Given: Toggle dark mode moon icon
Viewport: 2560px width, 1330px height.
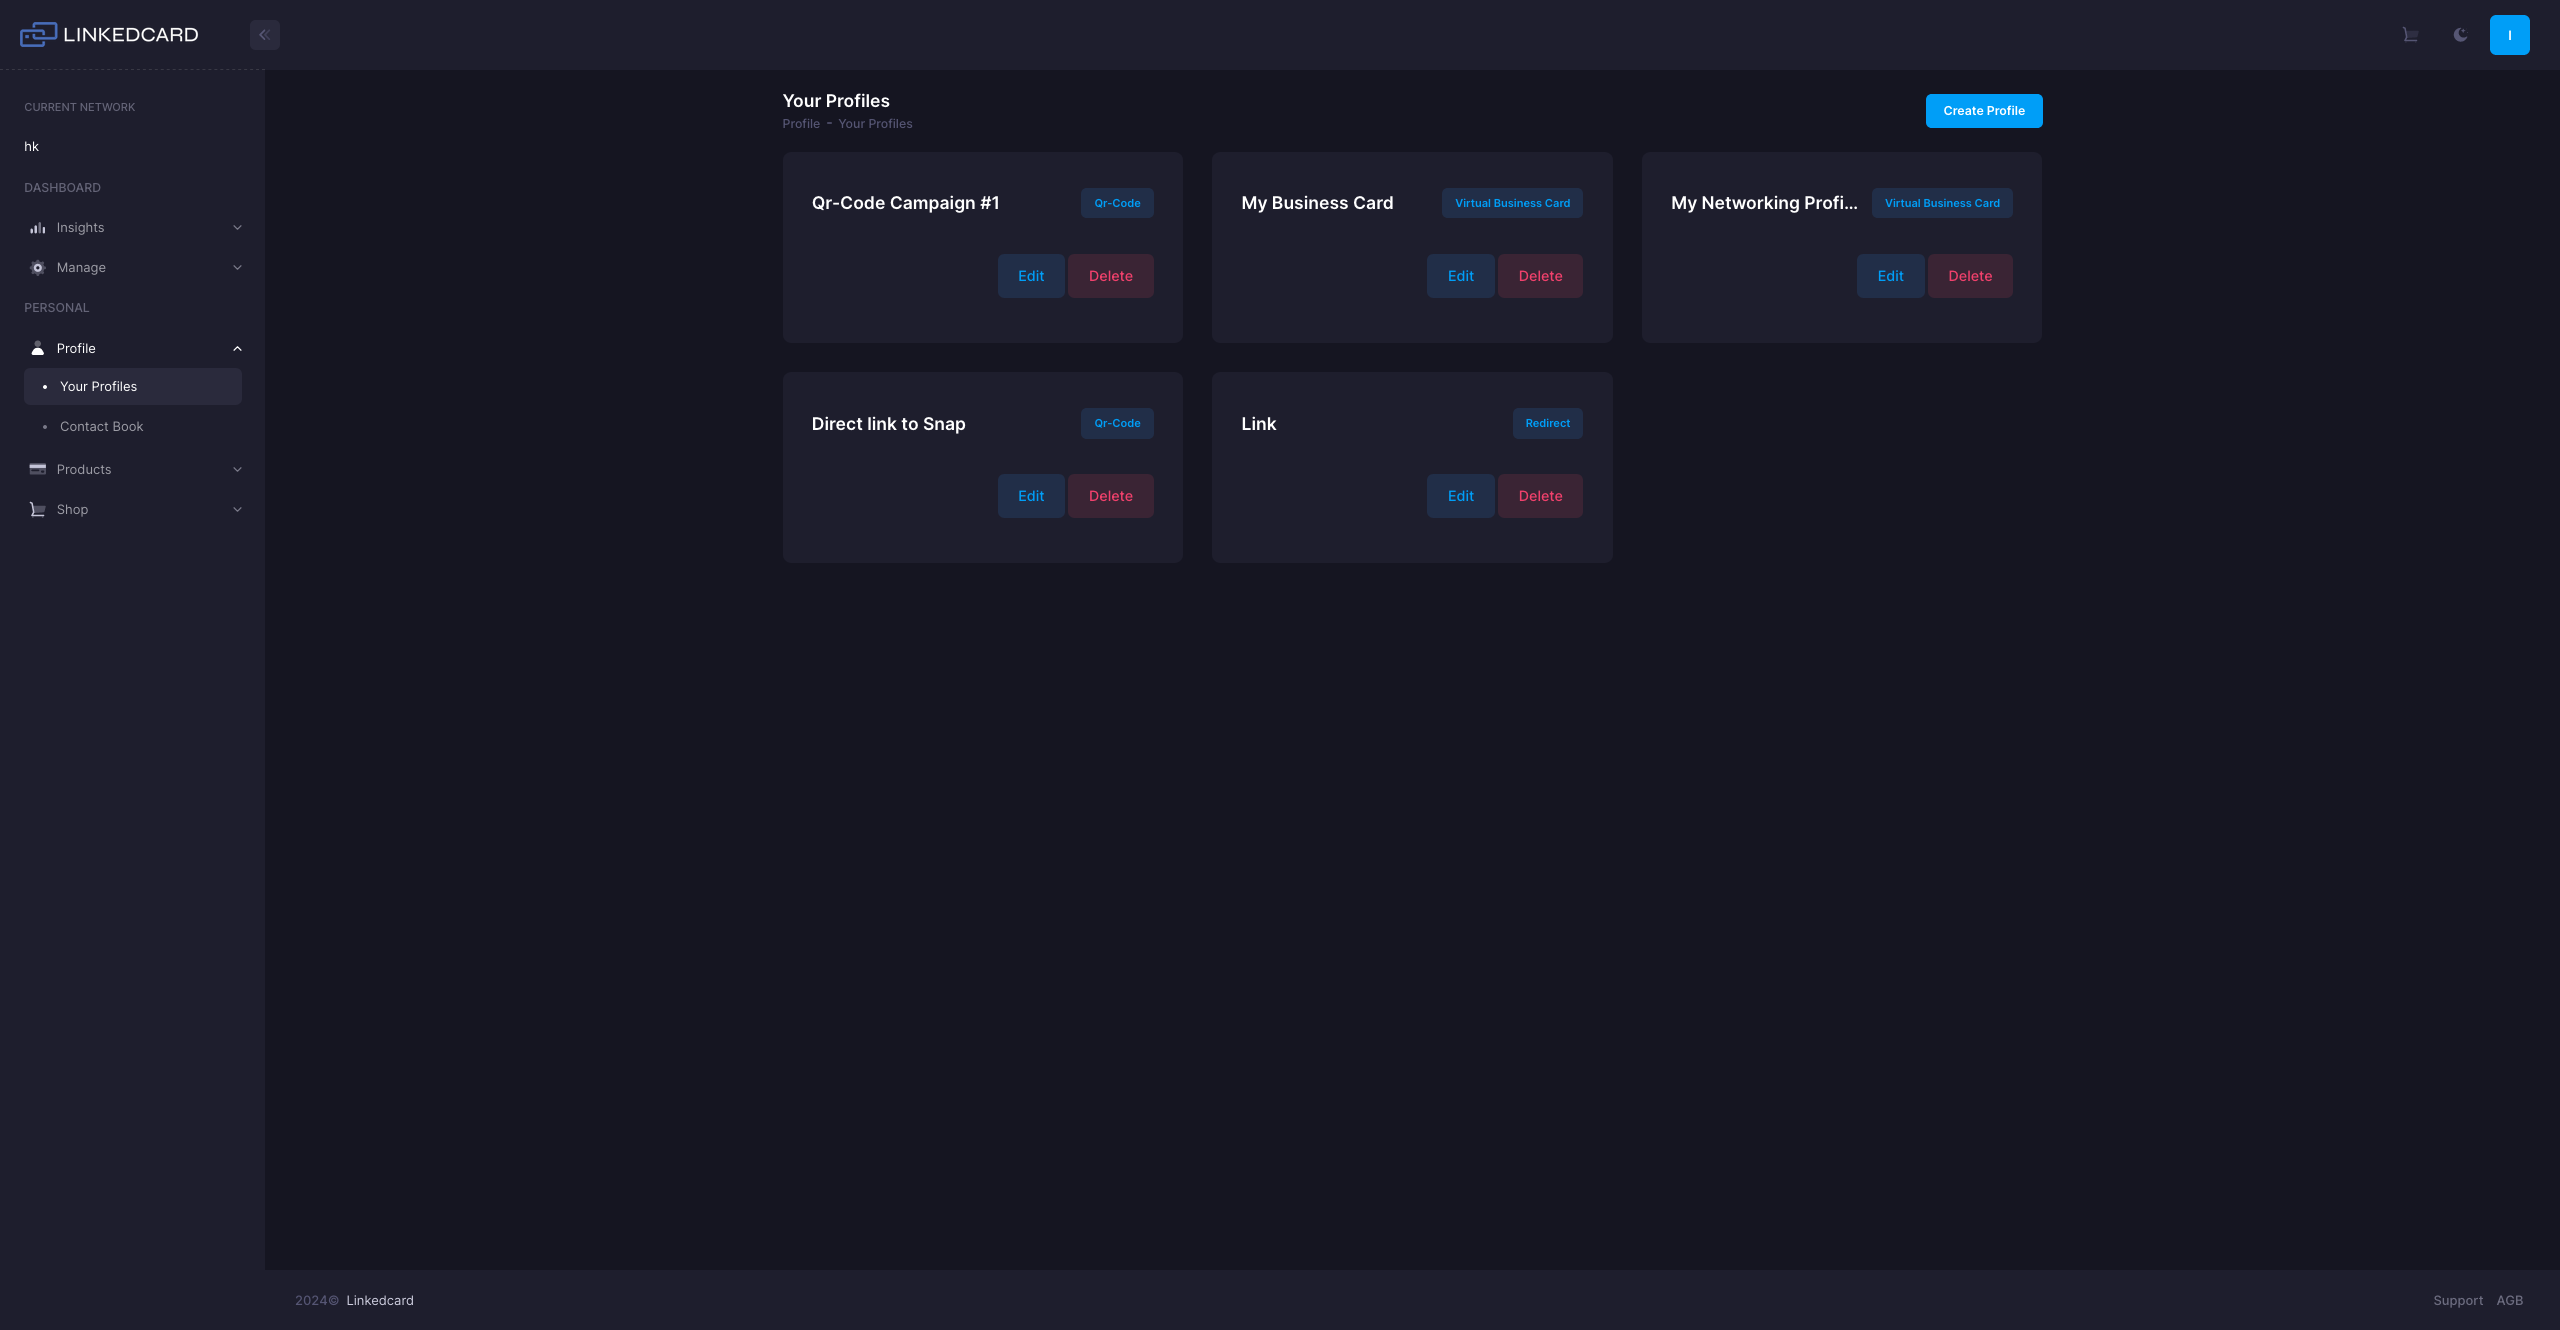Looking at the screenshot, I should pos(2460,35).
